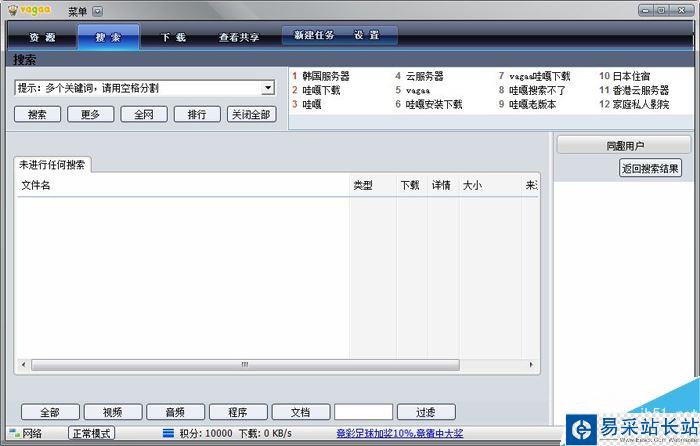
Task: Click the 全网 button
Action: [x=144, y=114]
